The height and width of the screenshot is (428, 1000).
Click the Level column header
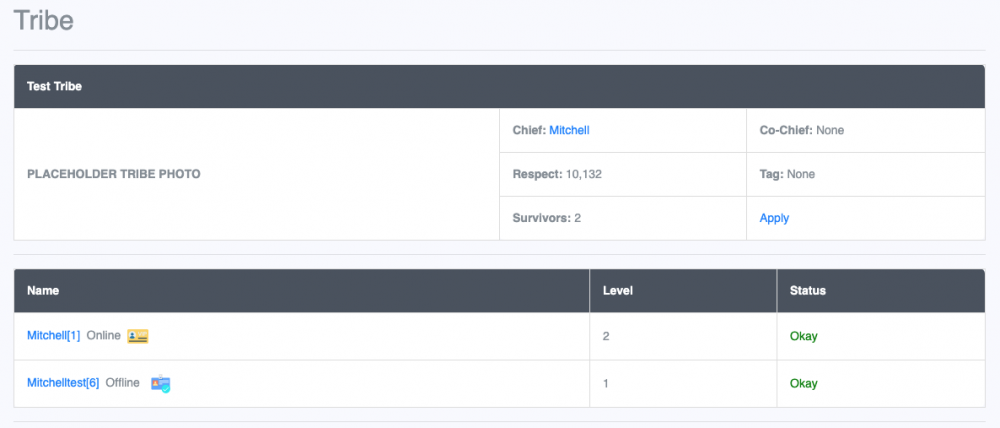(618, 291)
